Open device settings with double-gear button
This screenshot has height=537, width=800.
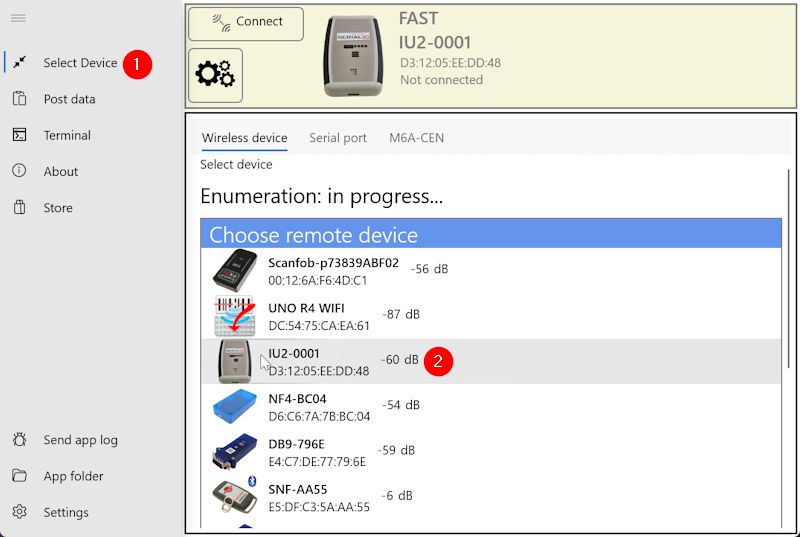pyautogui.click(x=215, y=75)
